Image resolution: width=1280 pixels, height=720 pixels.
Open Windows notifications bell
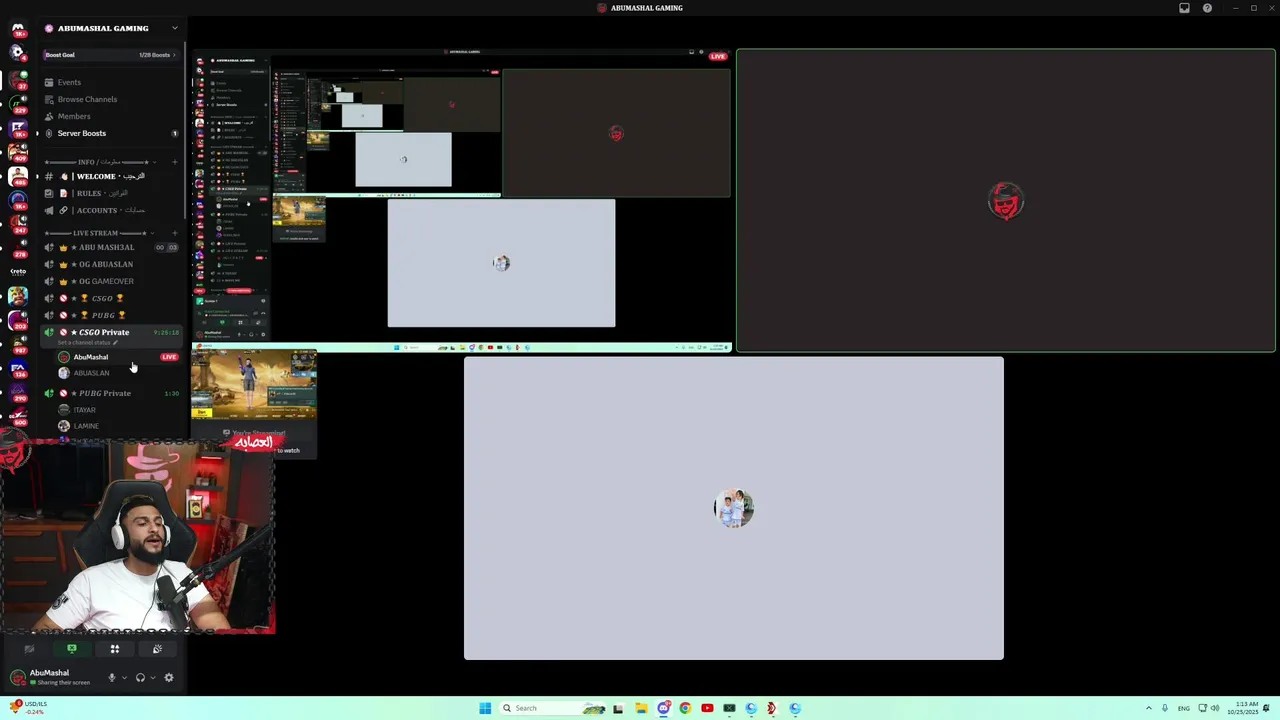(x=1266, y=708)
